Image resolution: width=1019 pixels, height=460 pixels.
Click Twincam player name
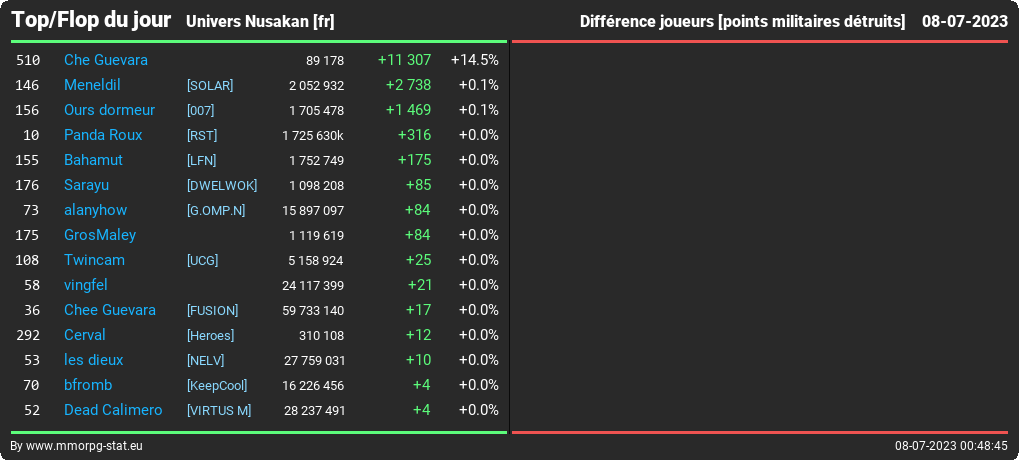pos(94,260)
